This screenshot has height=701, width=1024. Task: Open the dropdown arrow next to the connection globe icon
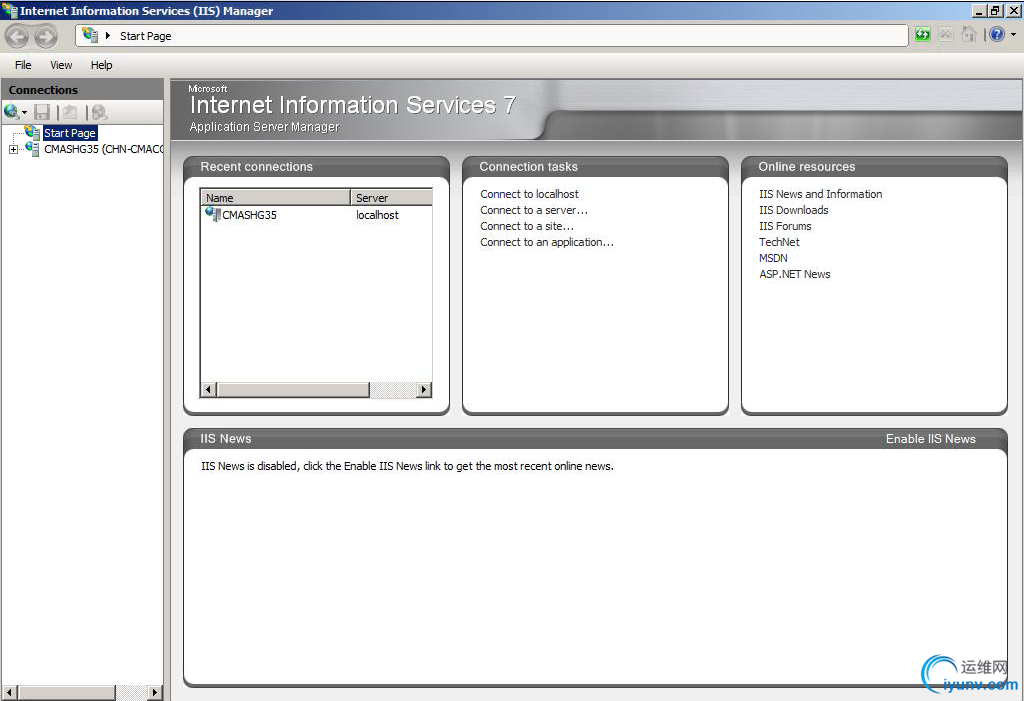(24, 113)
